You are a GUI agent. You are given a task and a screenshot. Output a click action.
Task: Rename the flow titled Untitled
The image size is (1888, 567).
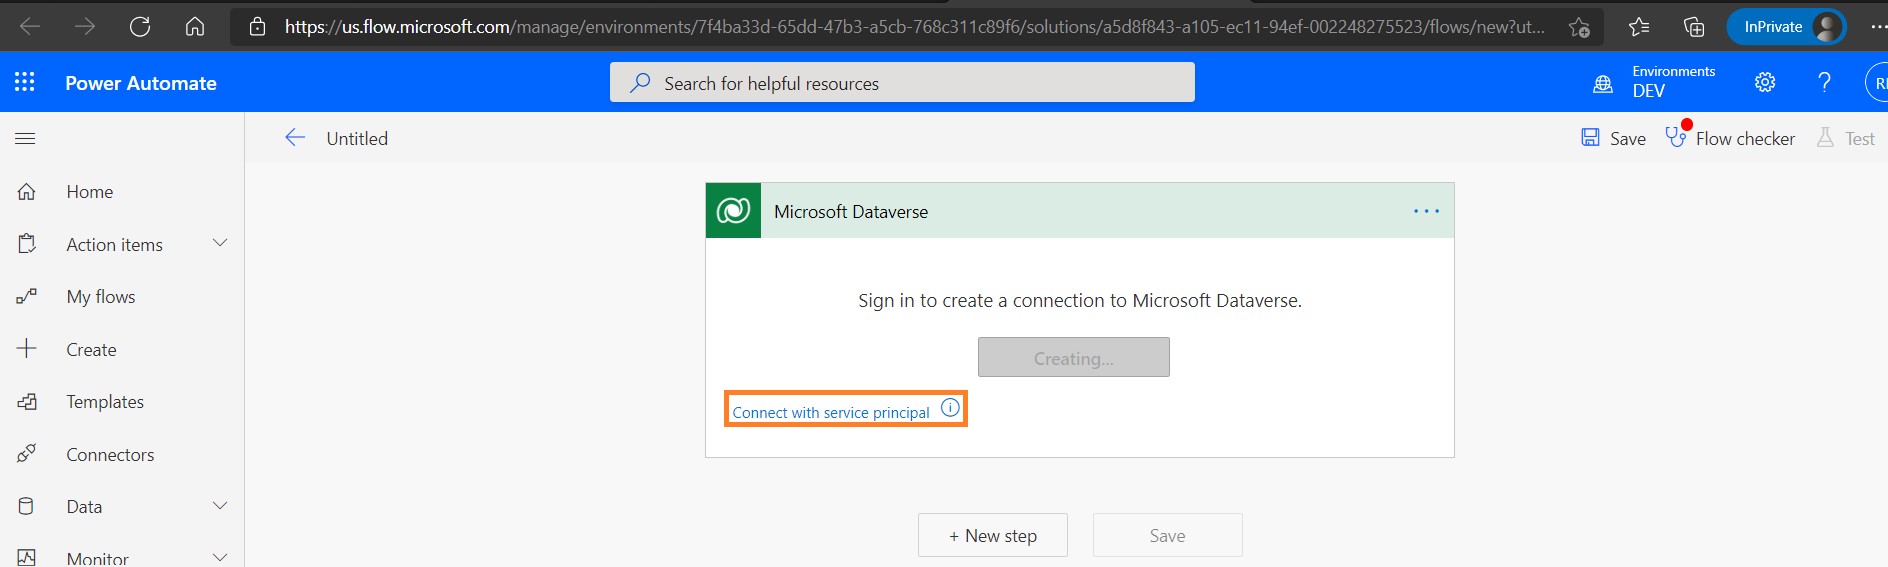357,139
